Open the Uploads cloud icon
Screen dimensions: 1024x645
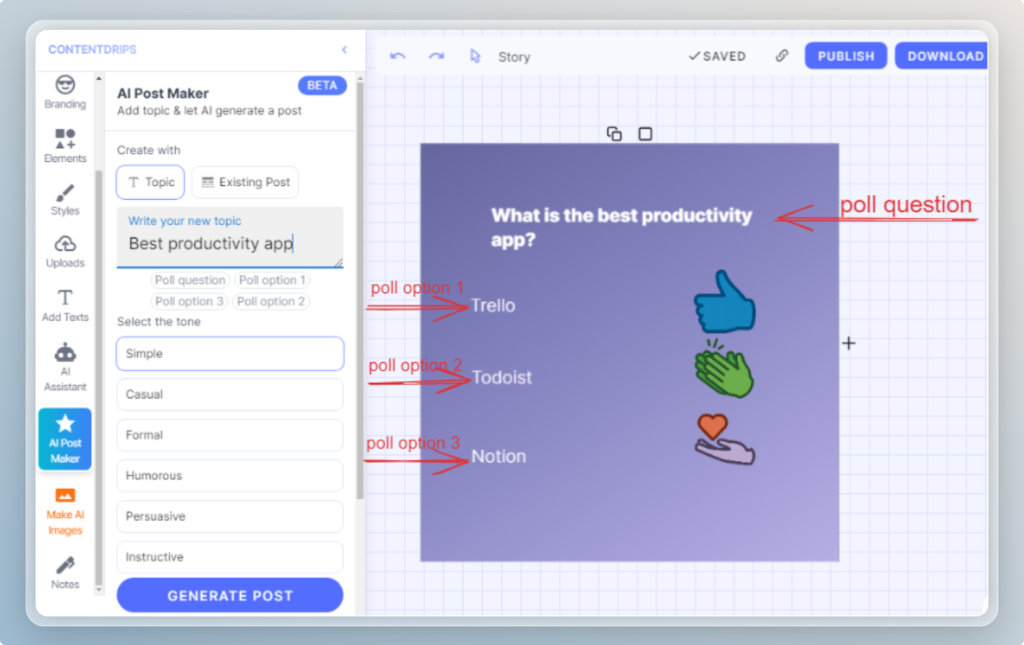tap(65, 250)
